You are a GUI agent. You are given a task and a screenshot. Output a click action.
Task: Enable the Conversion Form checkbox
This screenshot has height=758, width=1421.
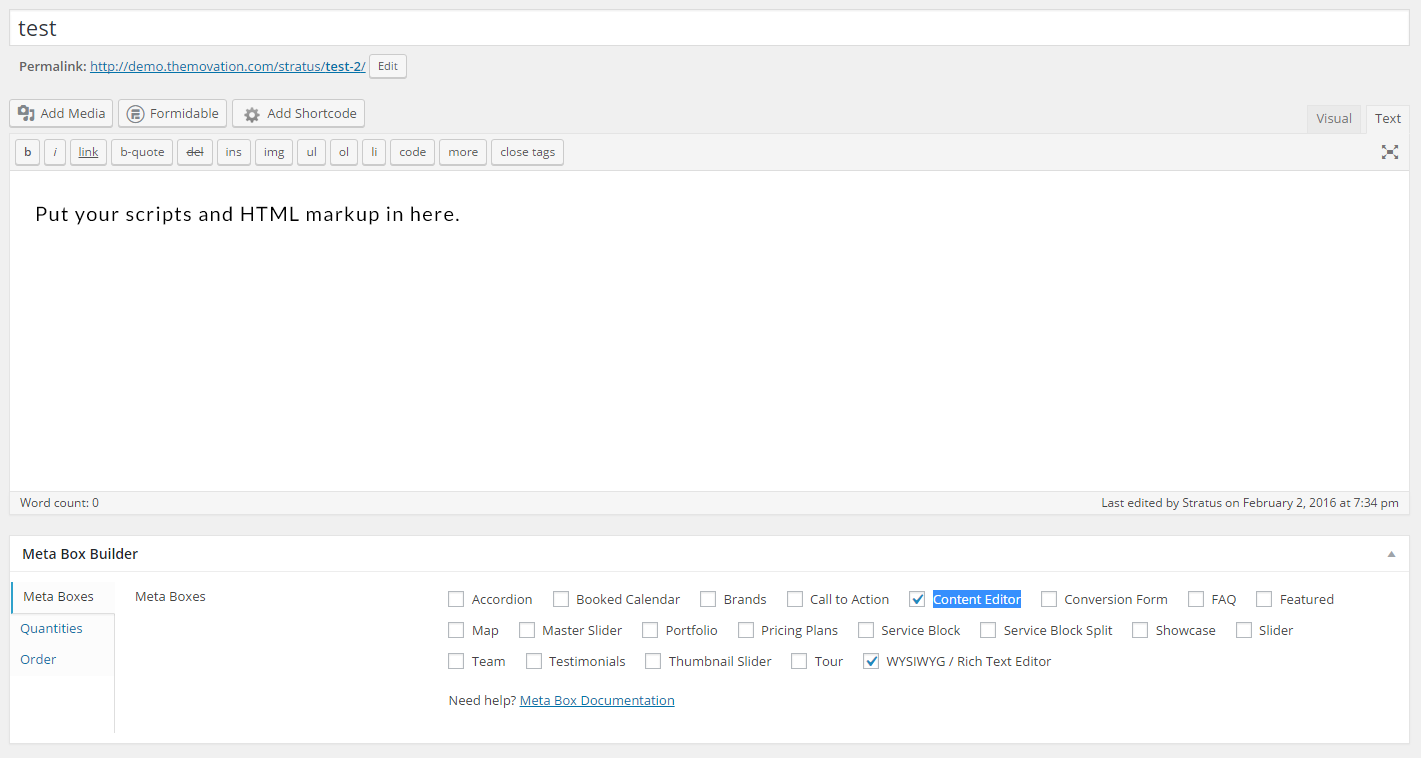pos(1049,599)
